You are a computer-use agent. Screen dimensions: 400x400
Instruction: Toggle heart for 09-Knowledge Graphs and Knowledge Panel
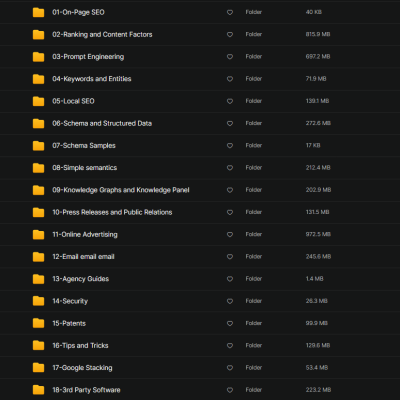point(230,190)
